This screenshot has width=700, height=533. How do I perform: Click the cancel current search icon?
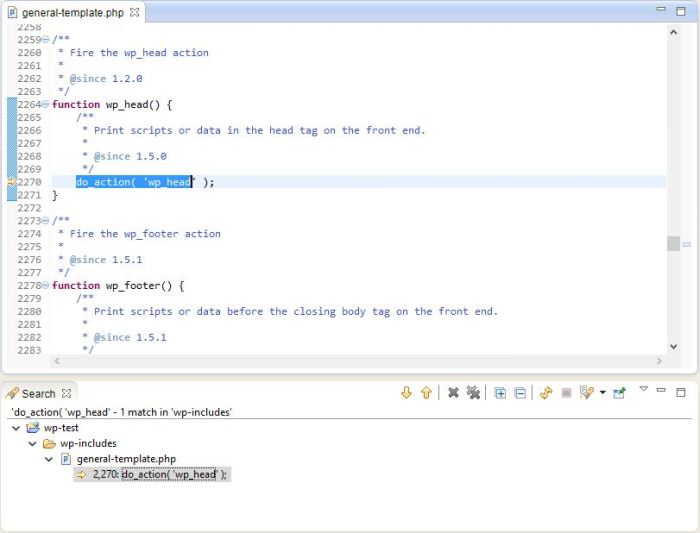(x=566, y=393)
